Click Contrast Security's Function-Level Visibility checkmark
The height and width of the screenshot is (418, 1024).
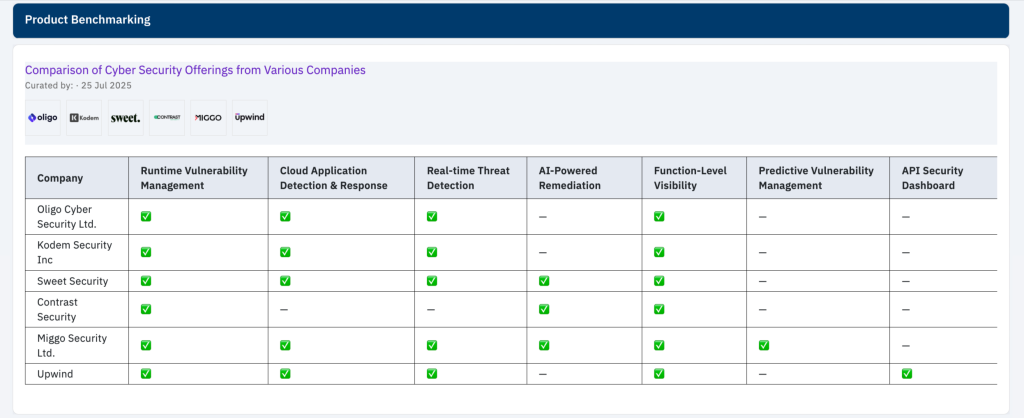[659, 309]
